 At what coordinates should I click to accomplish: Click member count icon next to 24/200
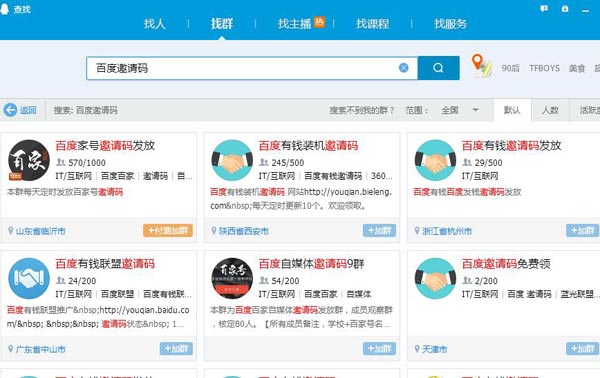coord(60,280)
